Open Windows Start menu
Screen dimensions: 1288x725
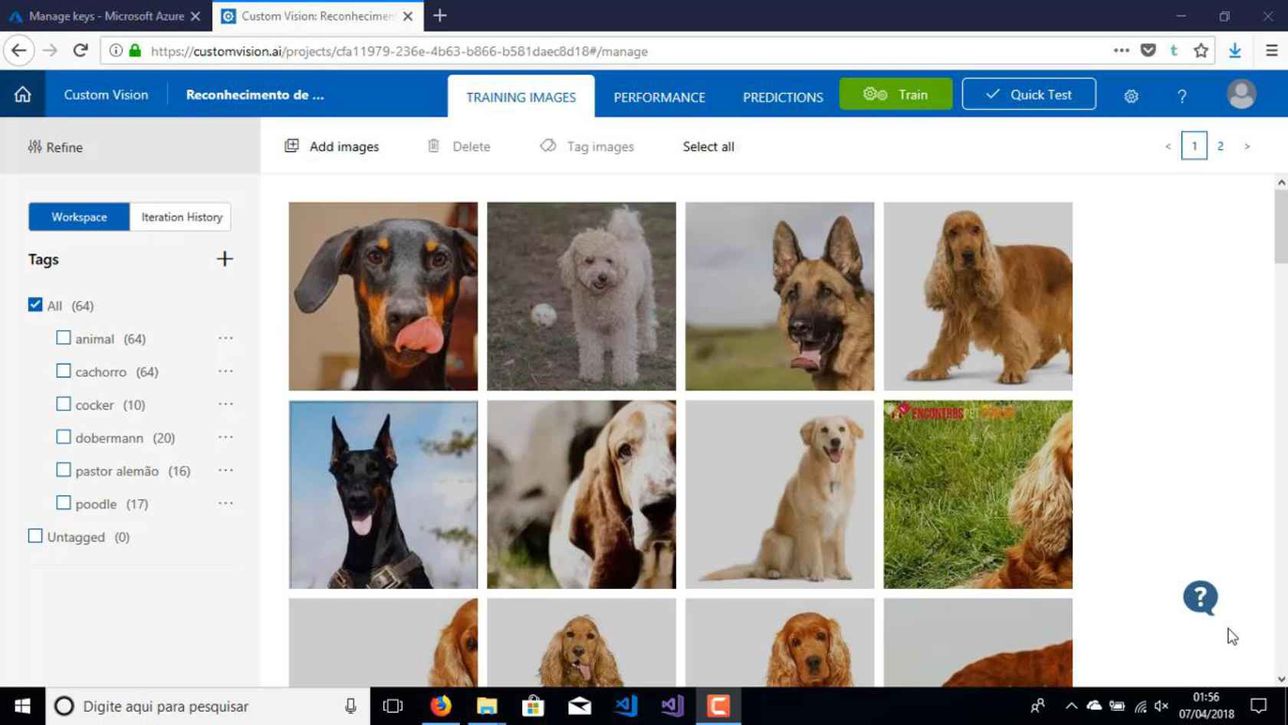(x=22, y=706)
